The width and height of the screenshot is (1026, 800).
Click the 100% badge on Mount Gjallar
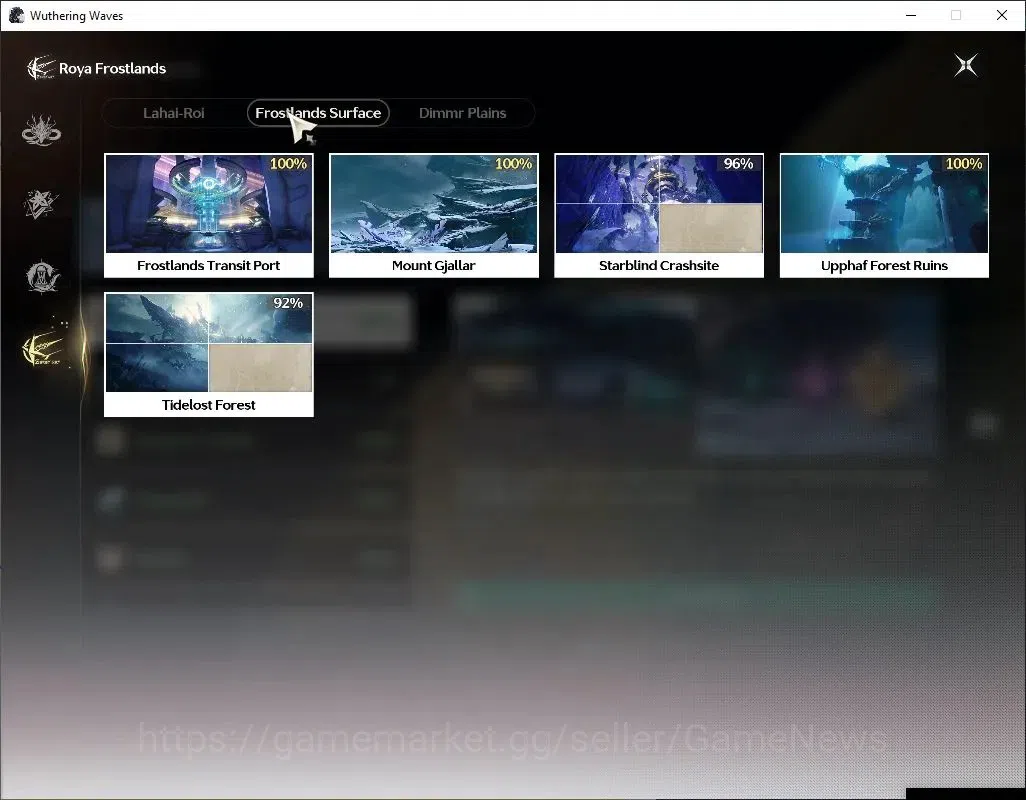[x=513, y=164]
